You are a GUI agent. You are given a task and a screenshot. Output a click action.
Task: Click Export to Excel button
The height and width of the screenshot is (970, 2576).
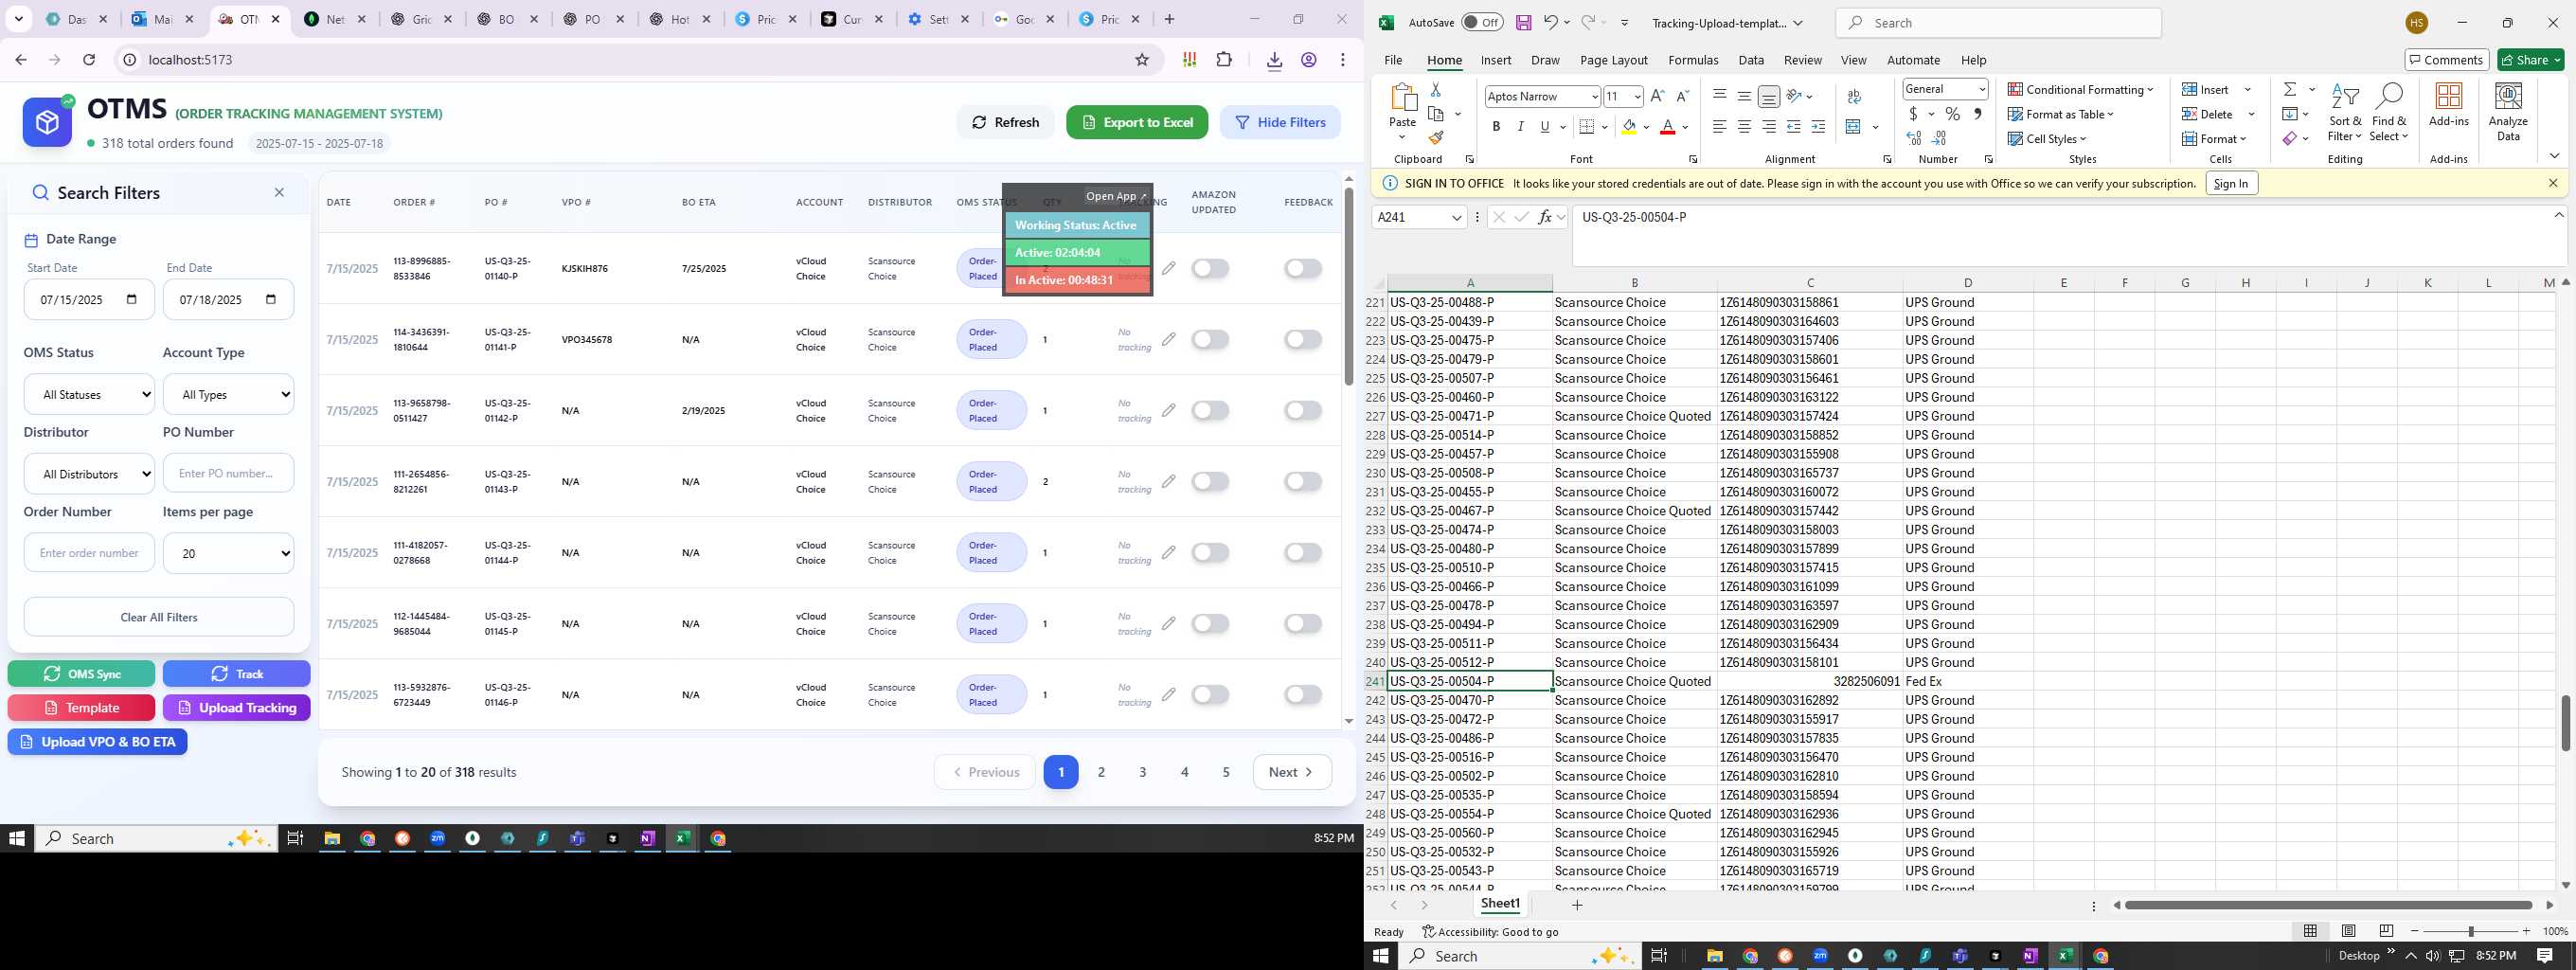click(x=1137, y=122)
